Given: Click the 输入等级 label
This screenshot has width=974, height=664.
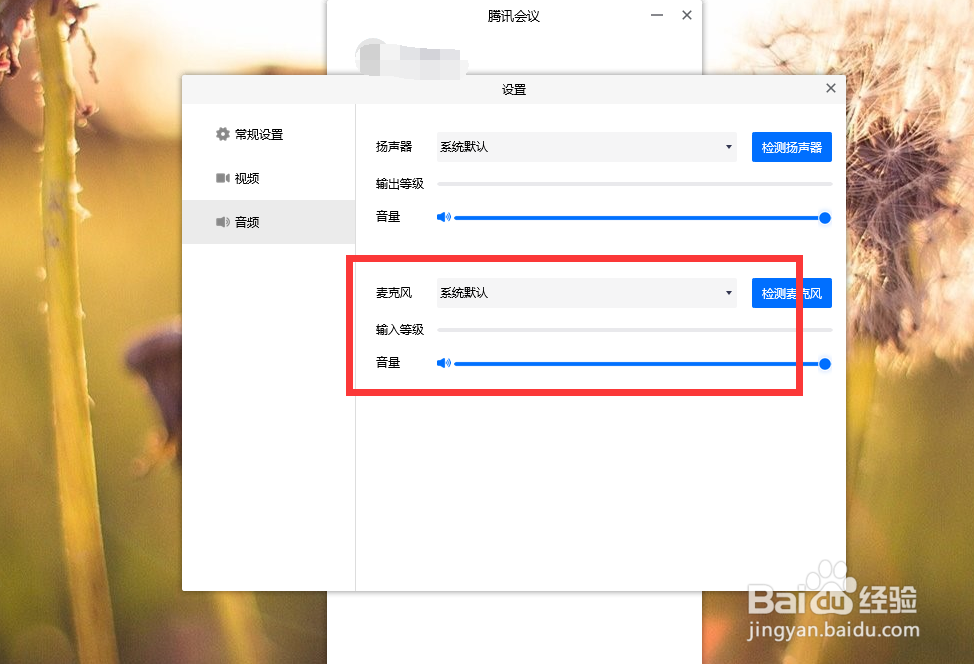Looking at the screenshot, I should point(399,330).
